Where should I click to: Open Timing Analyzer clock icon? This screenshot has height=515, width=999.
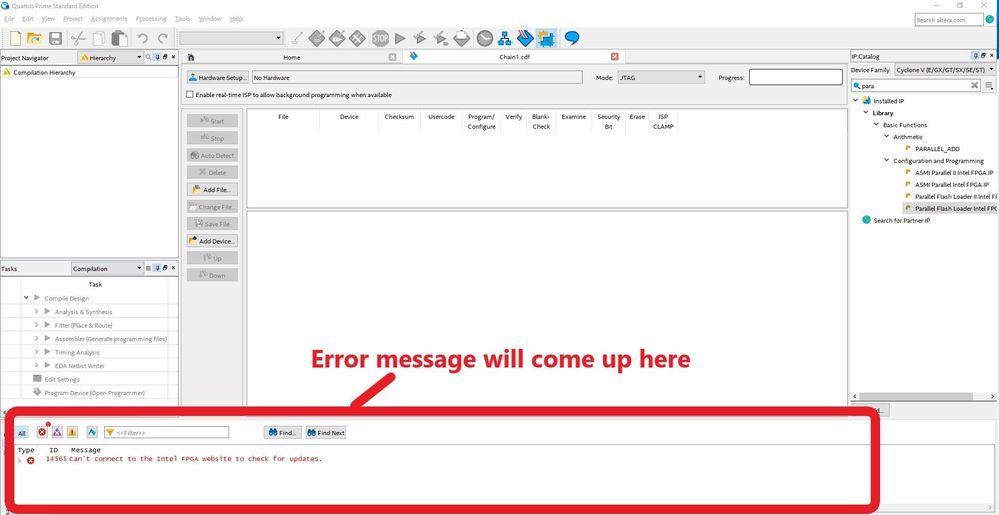[485, 38]
